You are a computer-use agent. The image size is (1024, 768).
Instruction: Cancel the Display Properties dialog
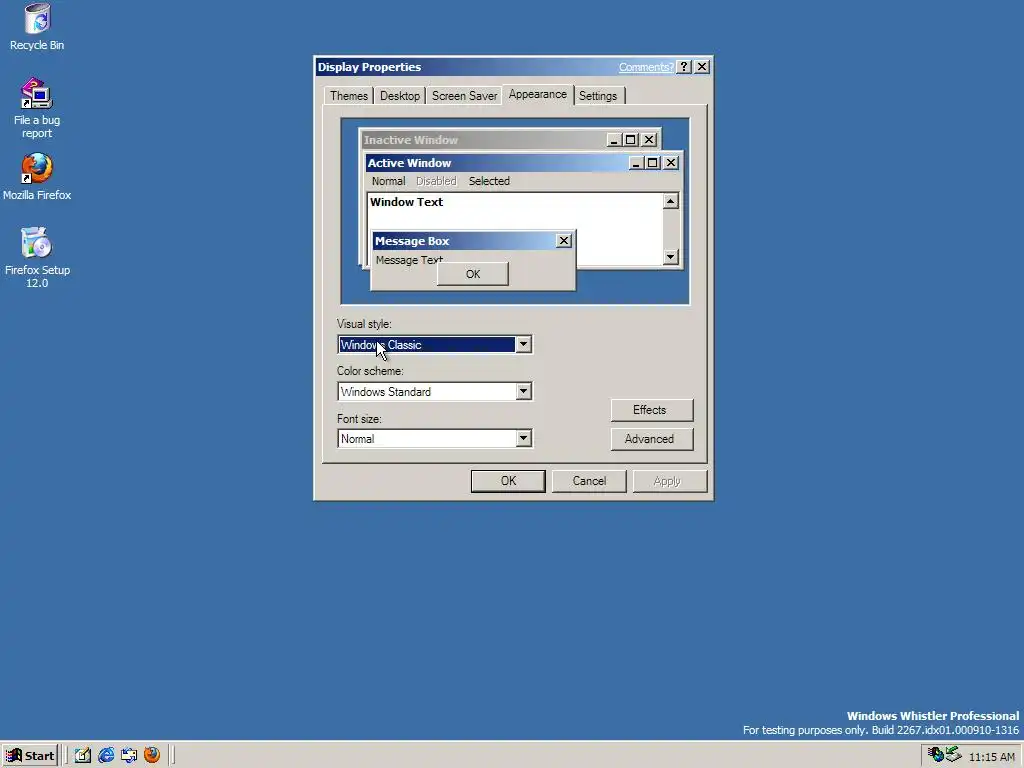589,481
